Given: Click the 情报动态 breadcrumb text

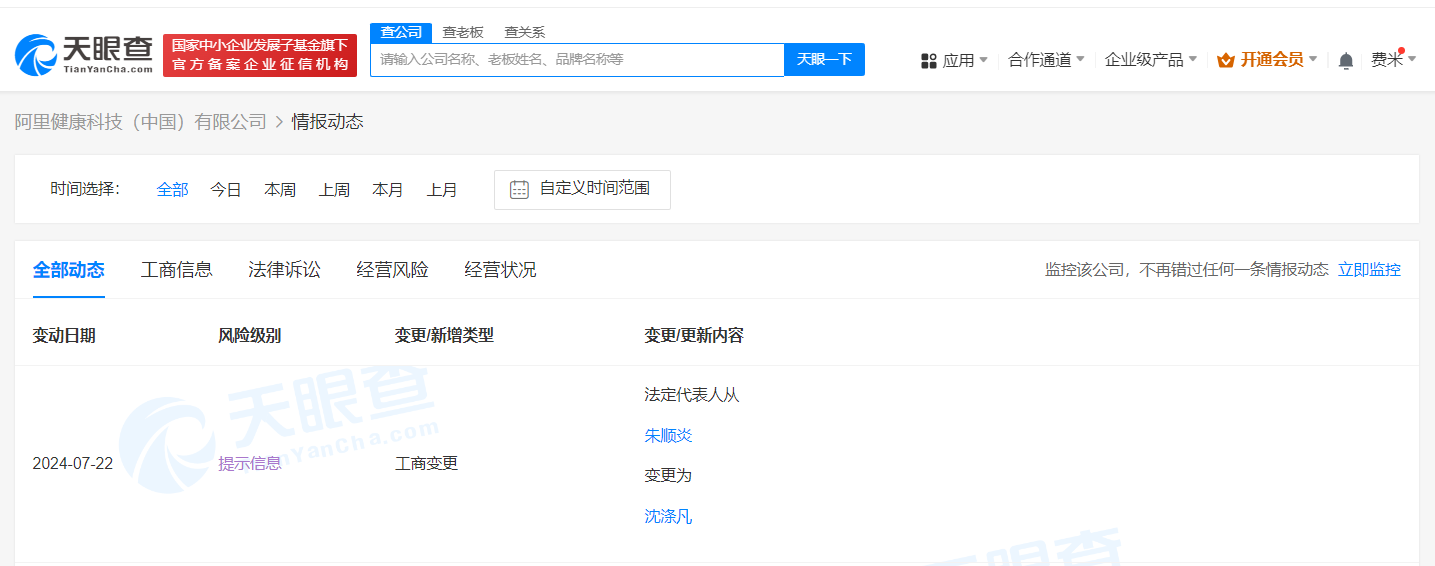Looking at the screenshot, I should [327, 122].
